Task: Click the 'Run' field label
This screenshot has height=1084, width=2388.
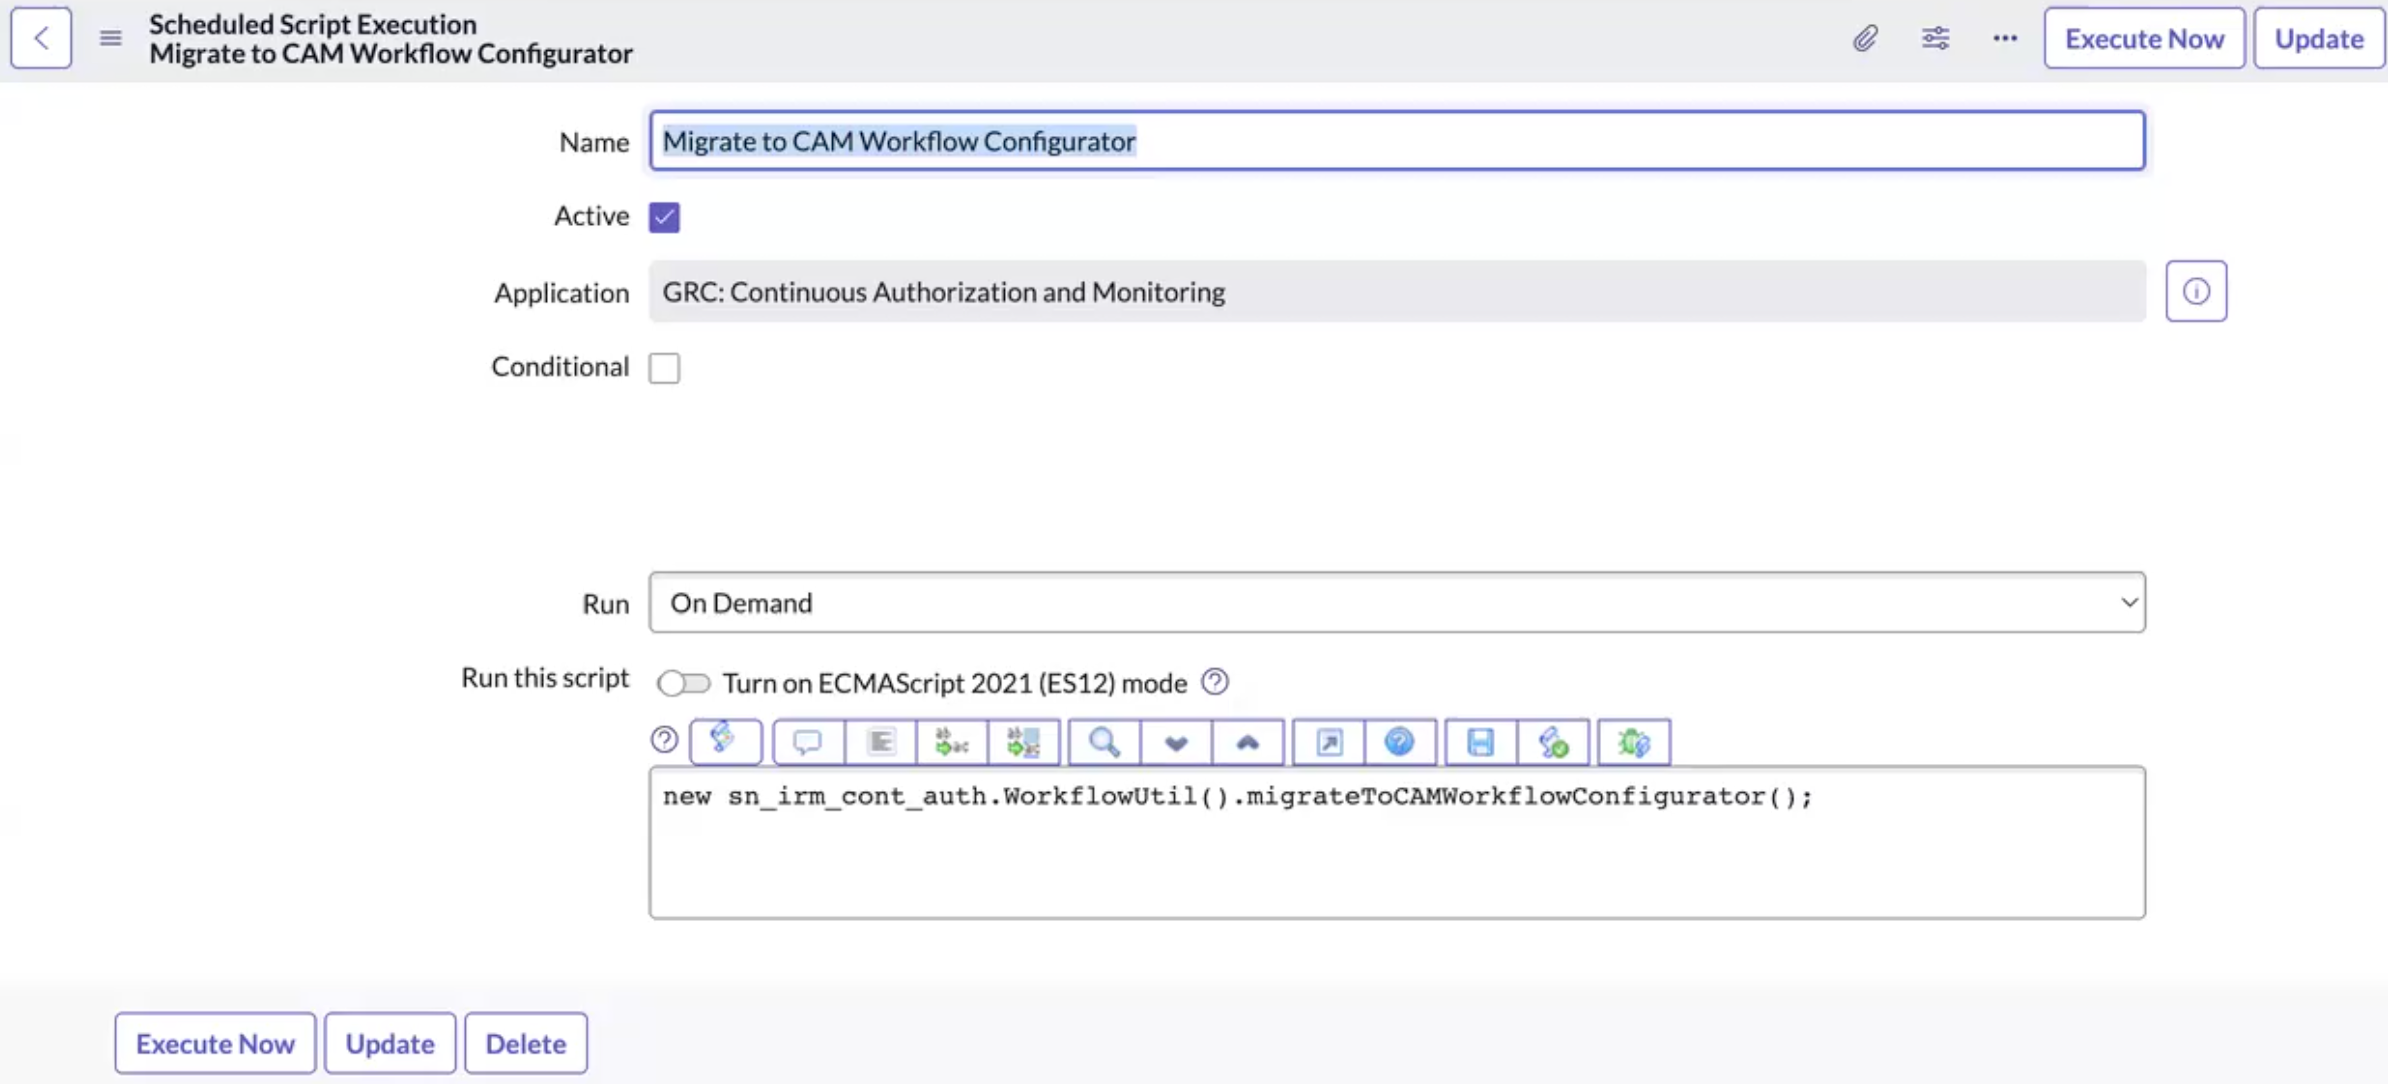Action: point(606,604)
